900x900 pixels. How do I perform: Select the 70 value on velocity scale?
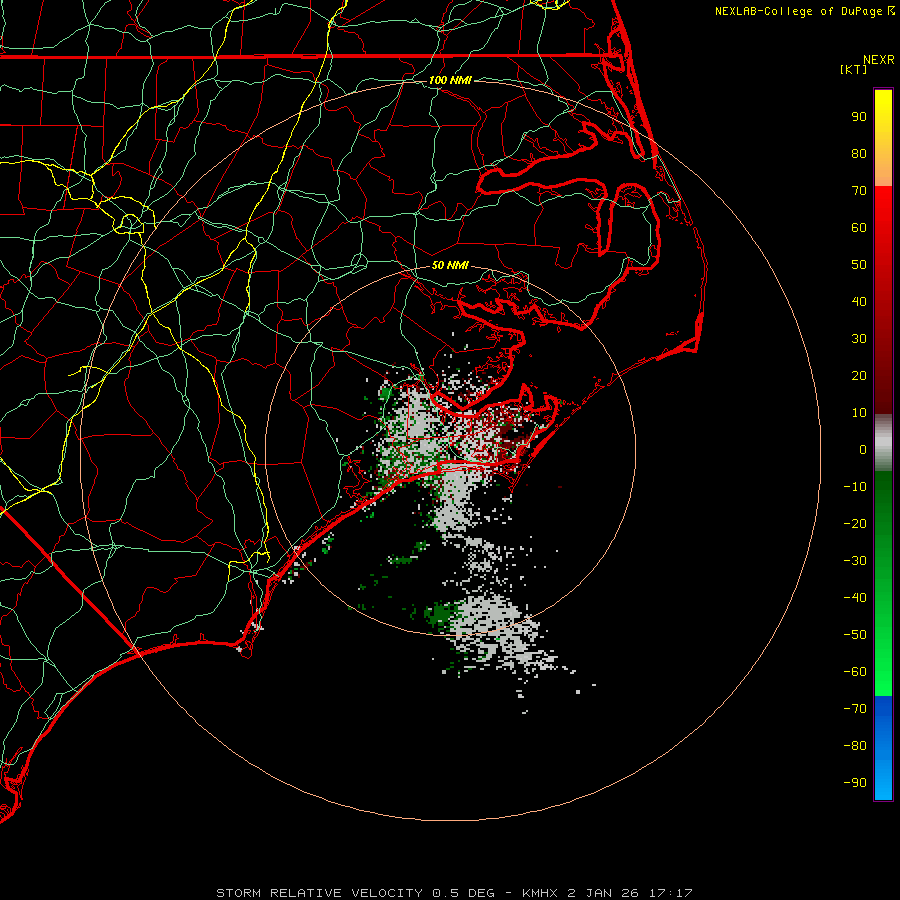tap(859, 191)
